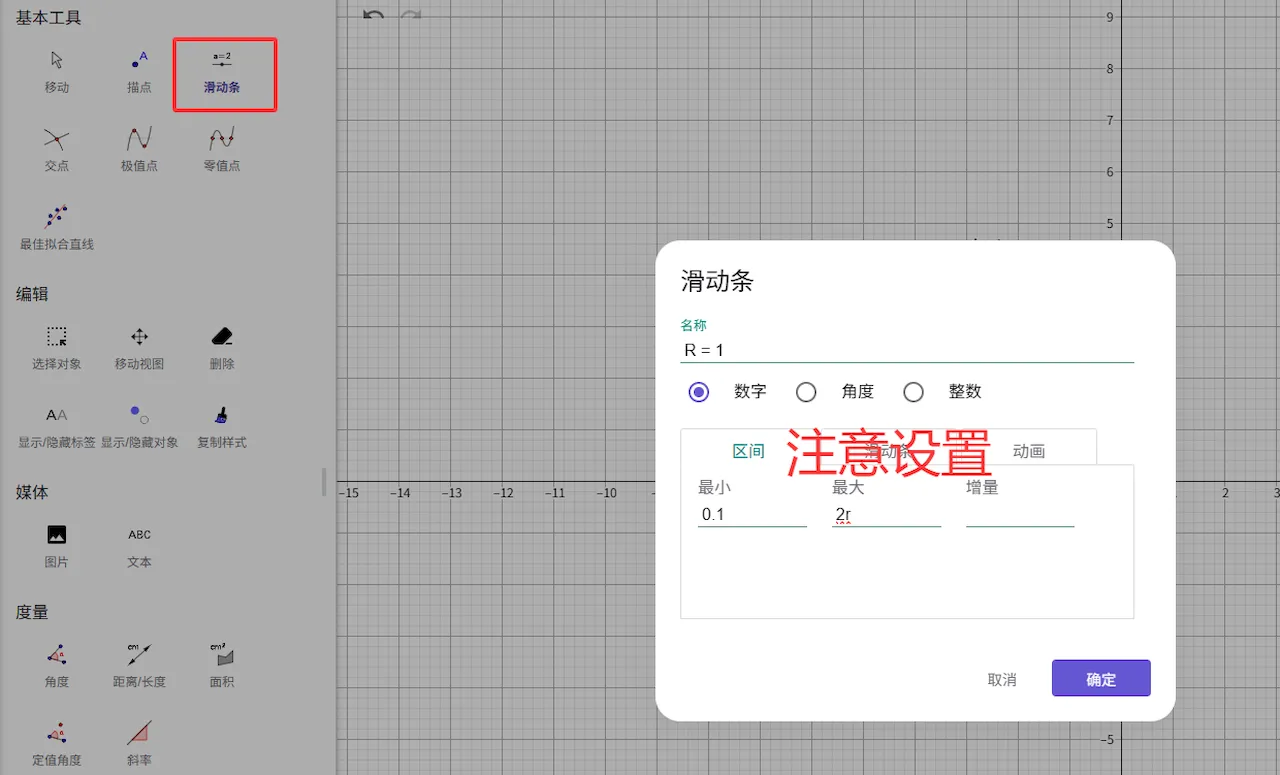1280x775 pixels.
Task: Select the 复制样式 copy style tool
Action: pos(222,424)
